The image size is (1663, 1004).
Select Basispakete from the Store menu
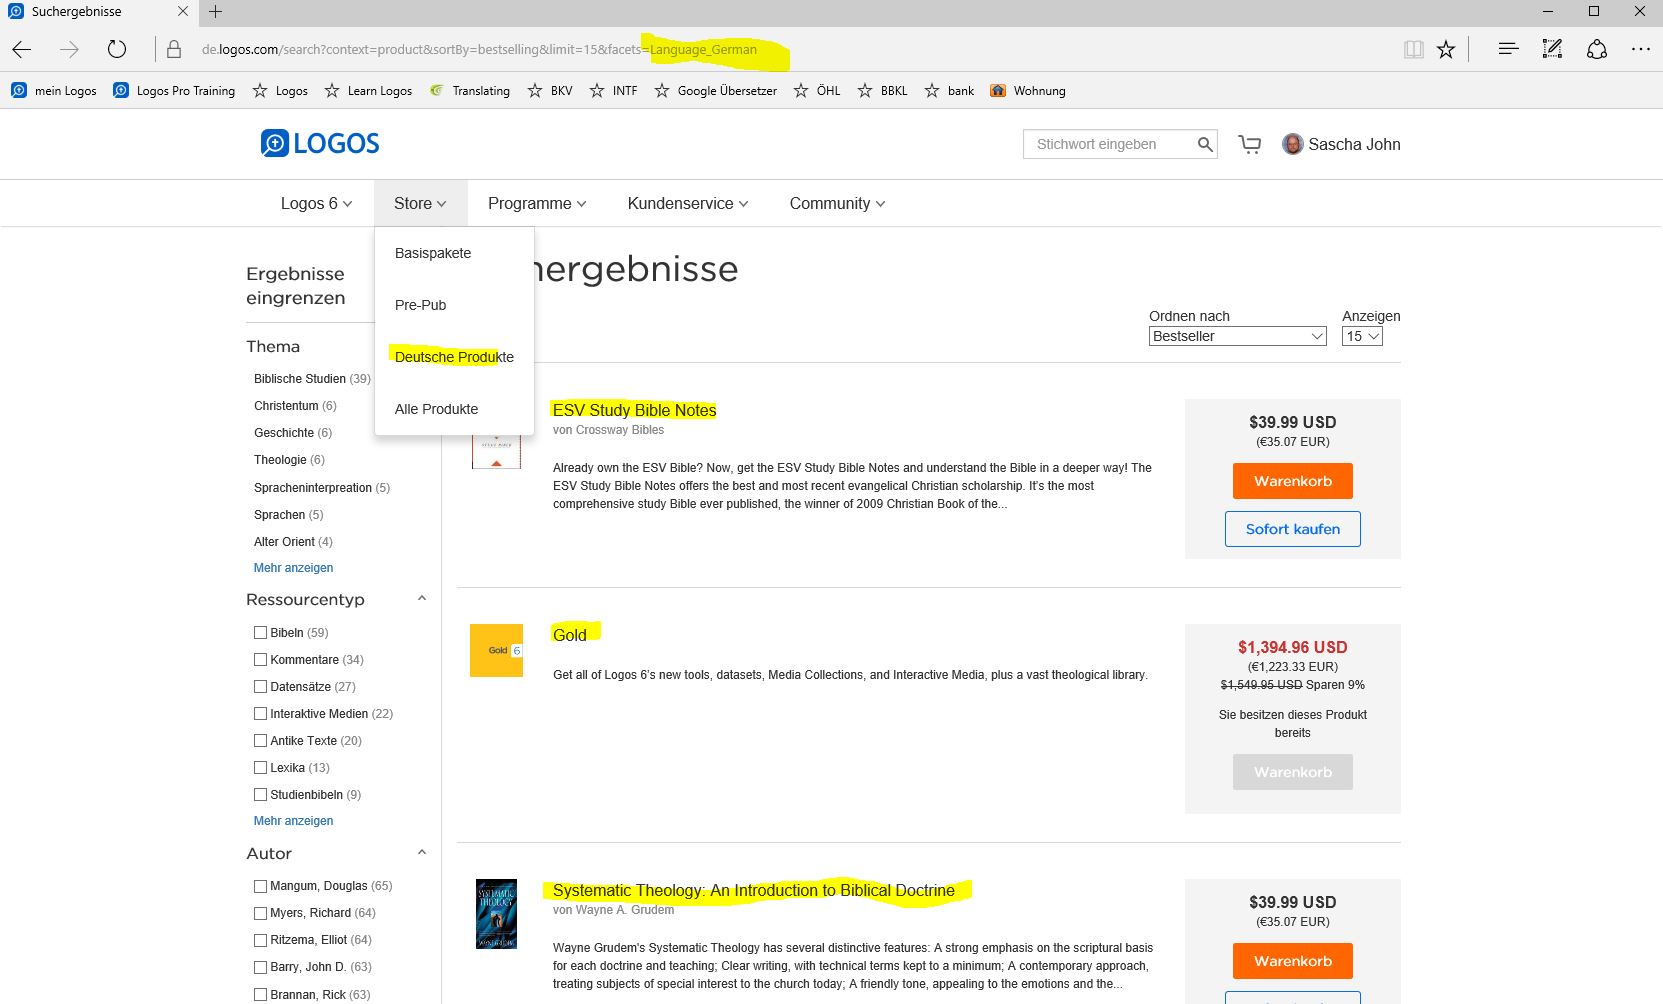pyautogui.click(x=433, y=253)
